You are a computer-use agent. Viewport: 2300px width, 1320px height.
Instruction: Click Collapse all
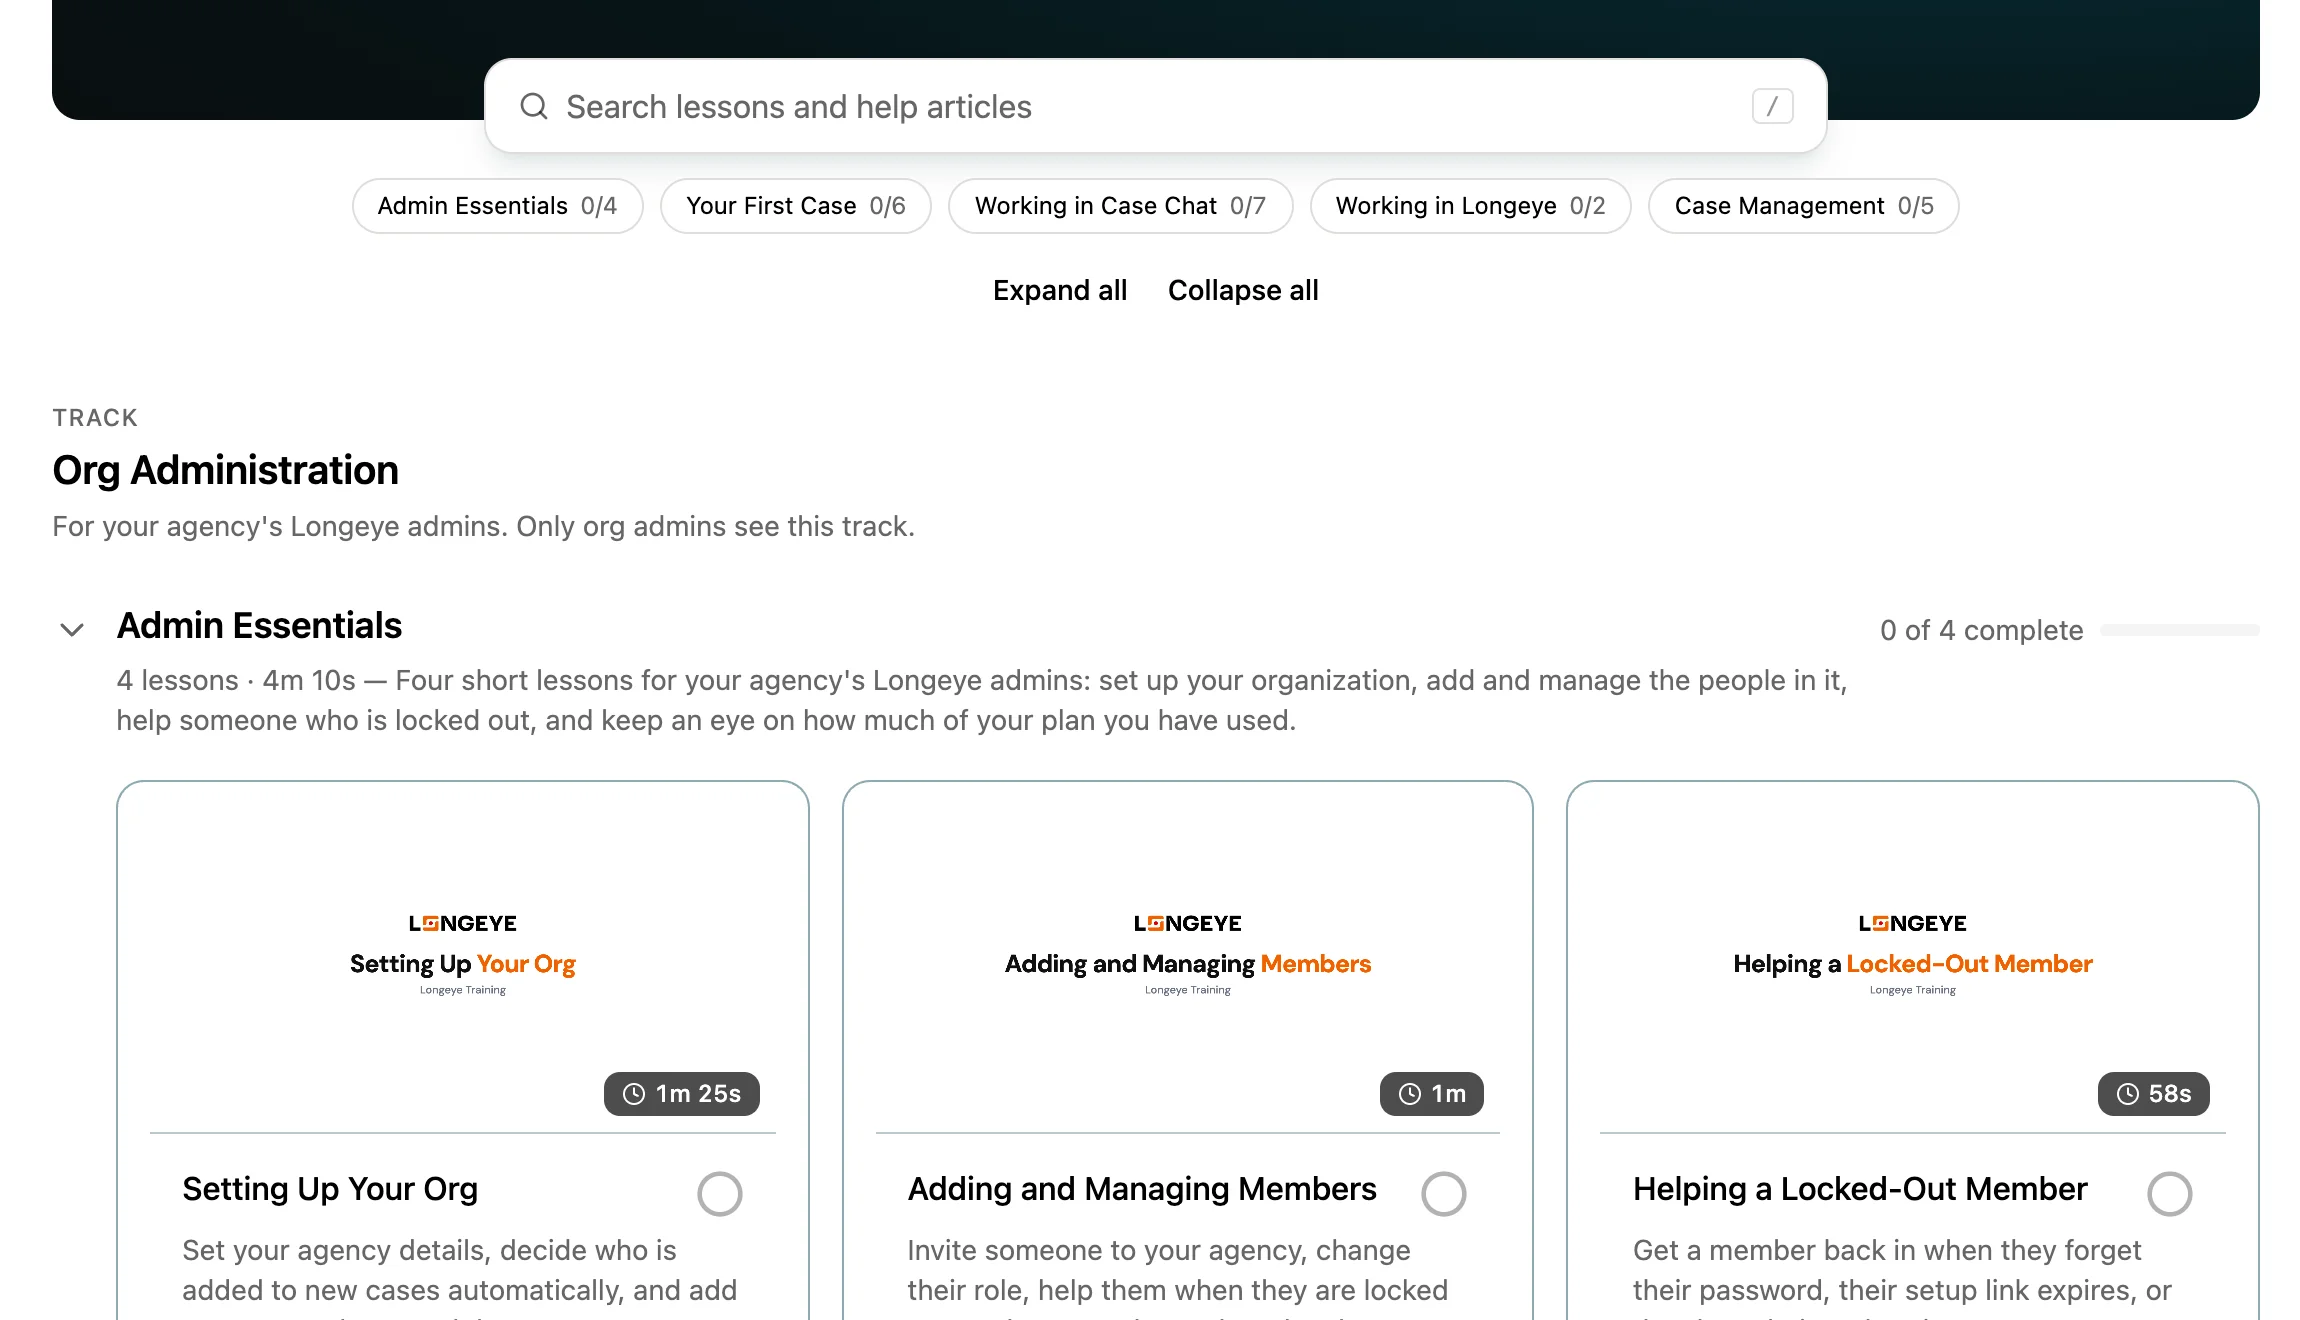tap(1243, 290)
